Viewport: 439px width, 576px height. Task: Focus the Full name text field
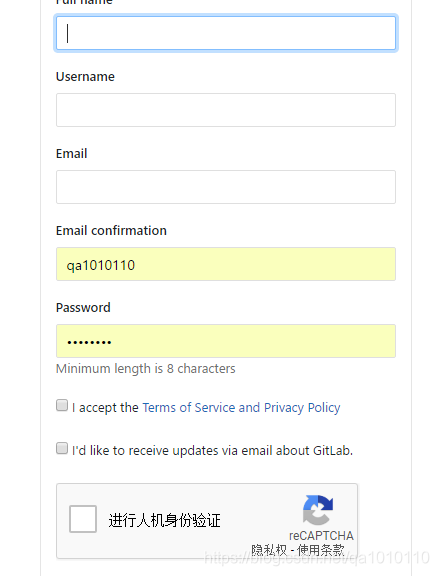coord(226,33)
